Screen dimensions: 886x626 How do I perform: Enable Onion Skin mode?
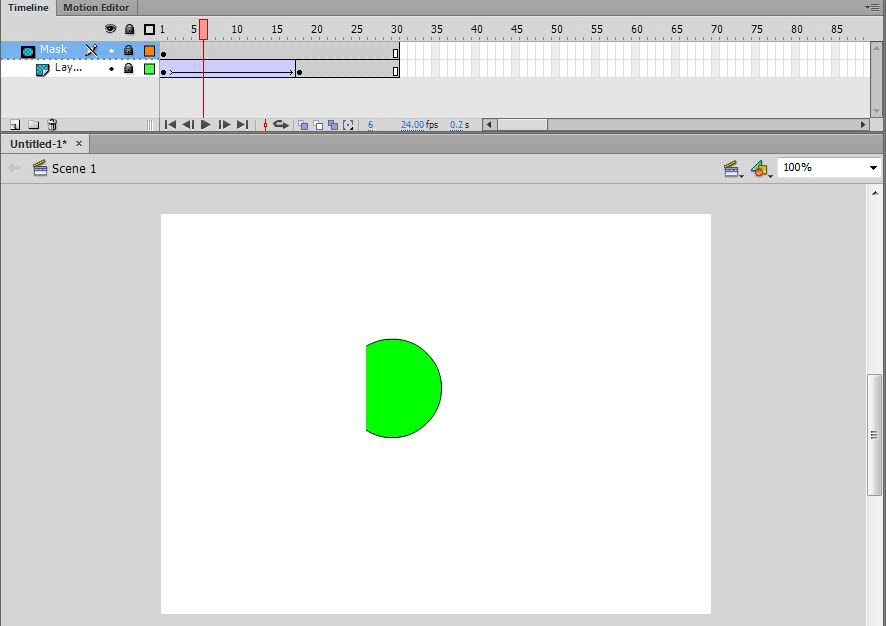pyautogui.click(x=302, y=124)
